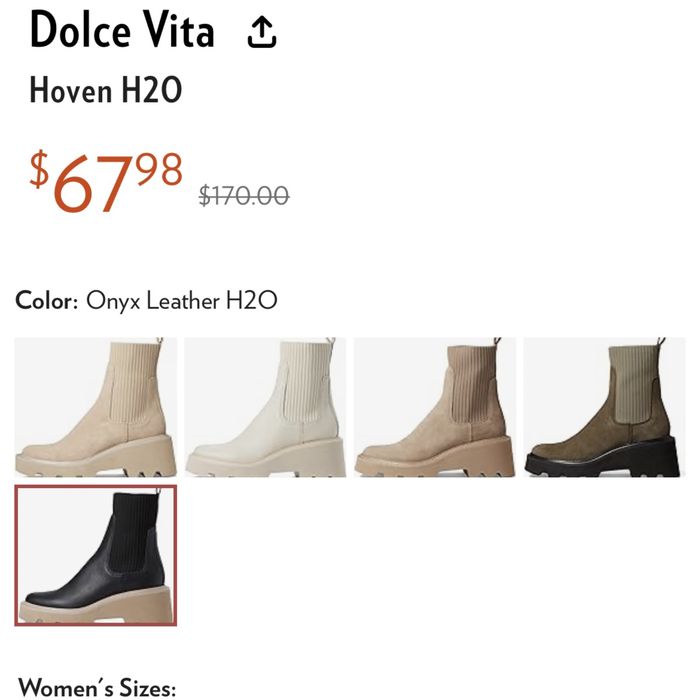Choose the ivory leather boot swatch
700x700 pixels.
coord(265,407)
